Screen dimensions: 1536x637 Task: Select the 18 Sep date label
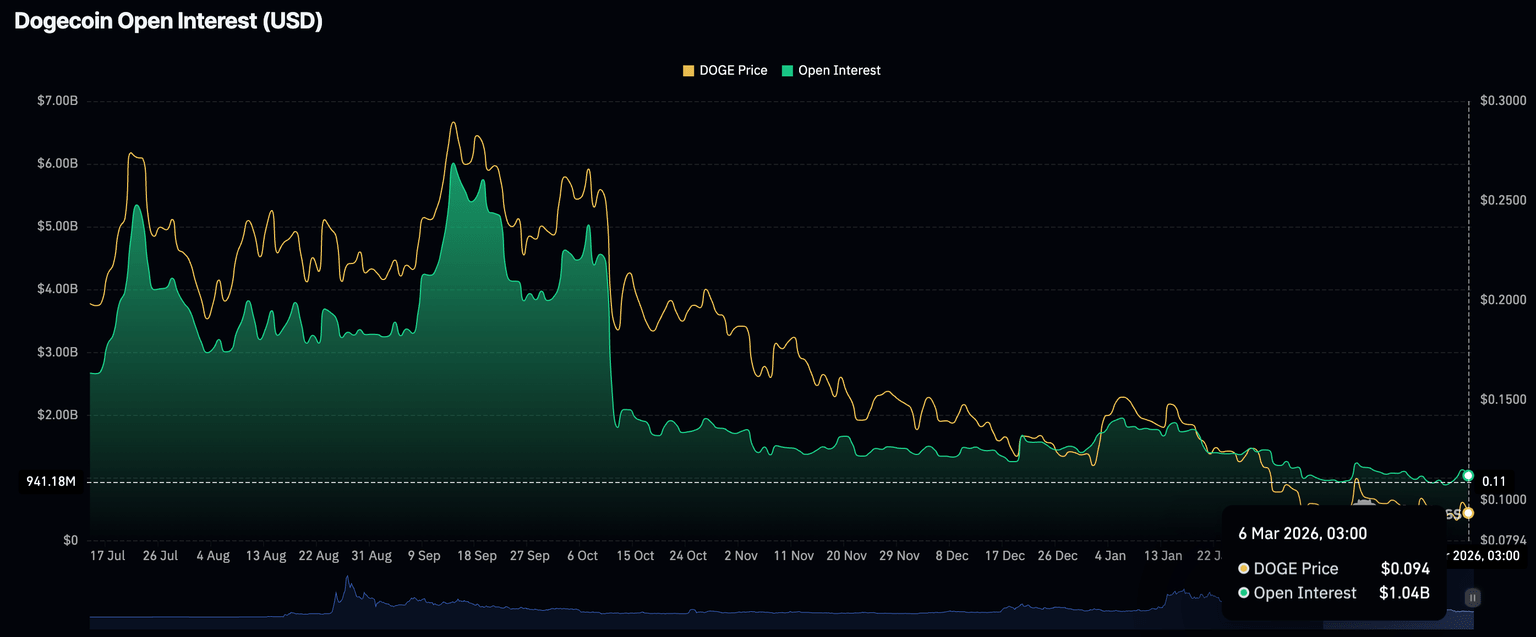476,556
